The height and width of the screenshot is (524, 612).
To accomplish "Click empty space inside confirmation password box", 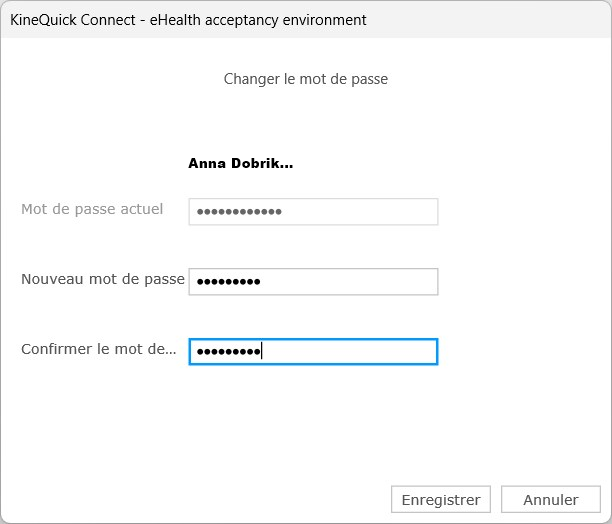I will 349,352.
